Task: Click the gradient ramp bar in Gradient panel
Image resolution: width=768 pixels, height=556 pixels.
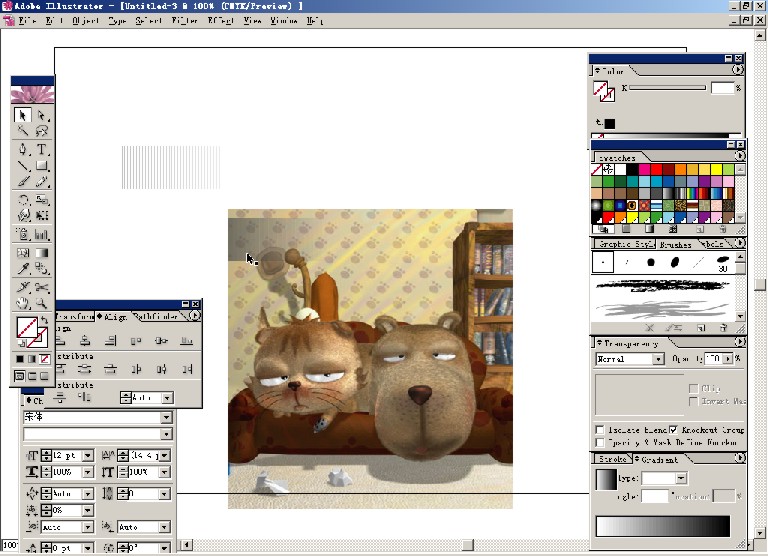Action: pyautogui.click(x=663, y=526)
